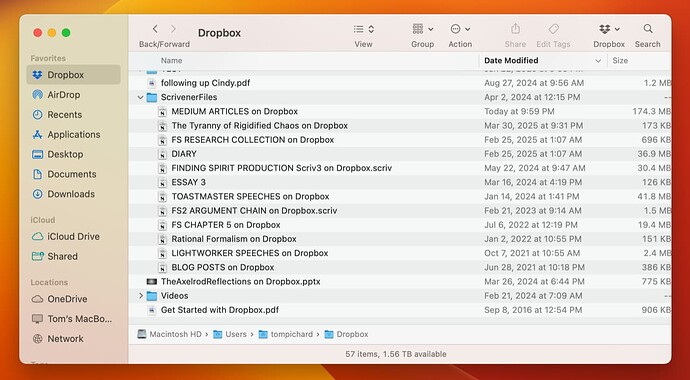Click Users in the path bar
Viewport: 690px width, 380px height.
(x=230, y=334)
